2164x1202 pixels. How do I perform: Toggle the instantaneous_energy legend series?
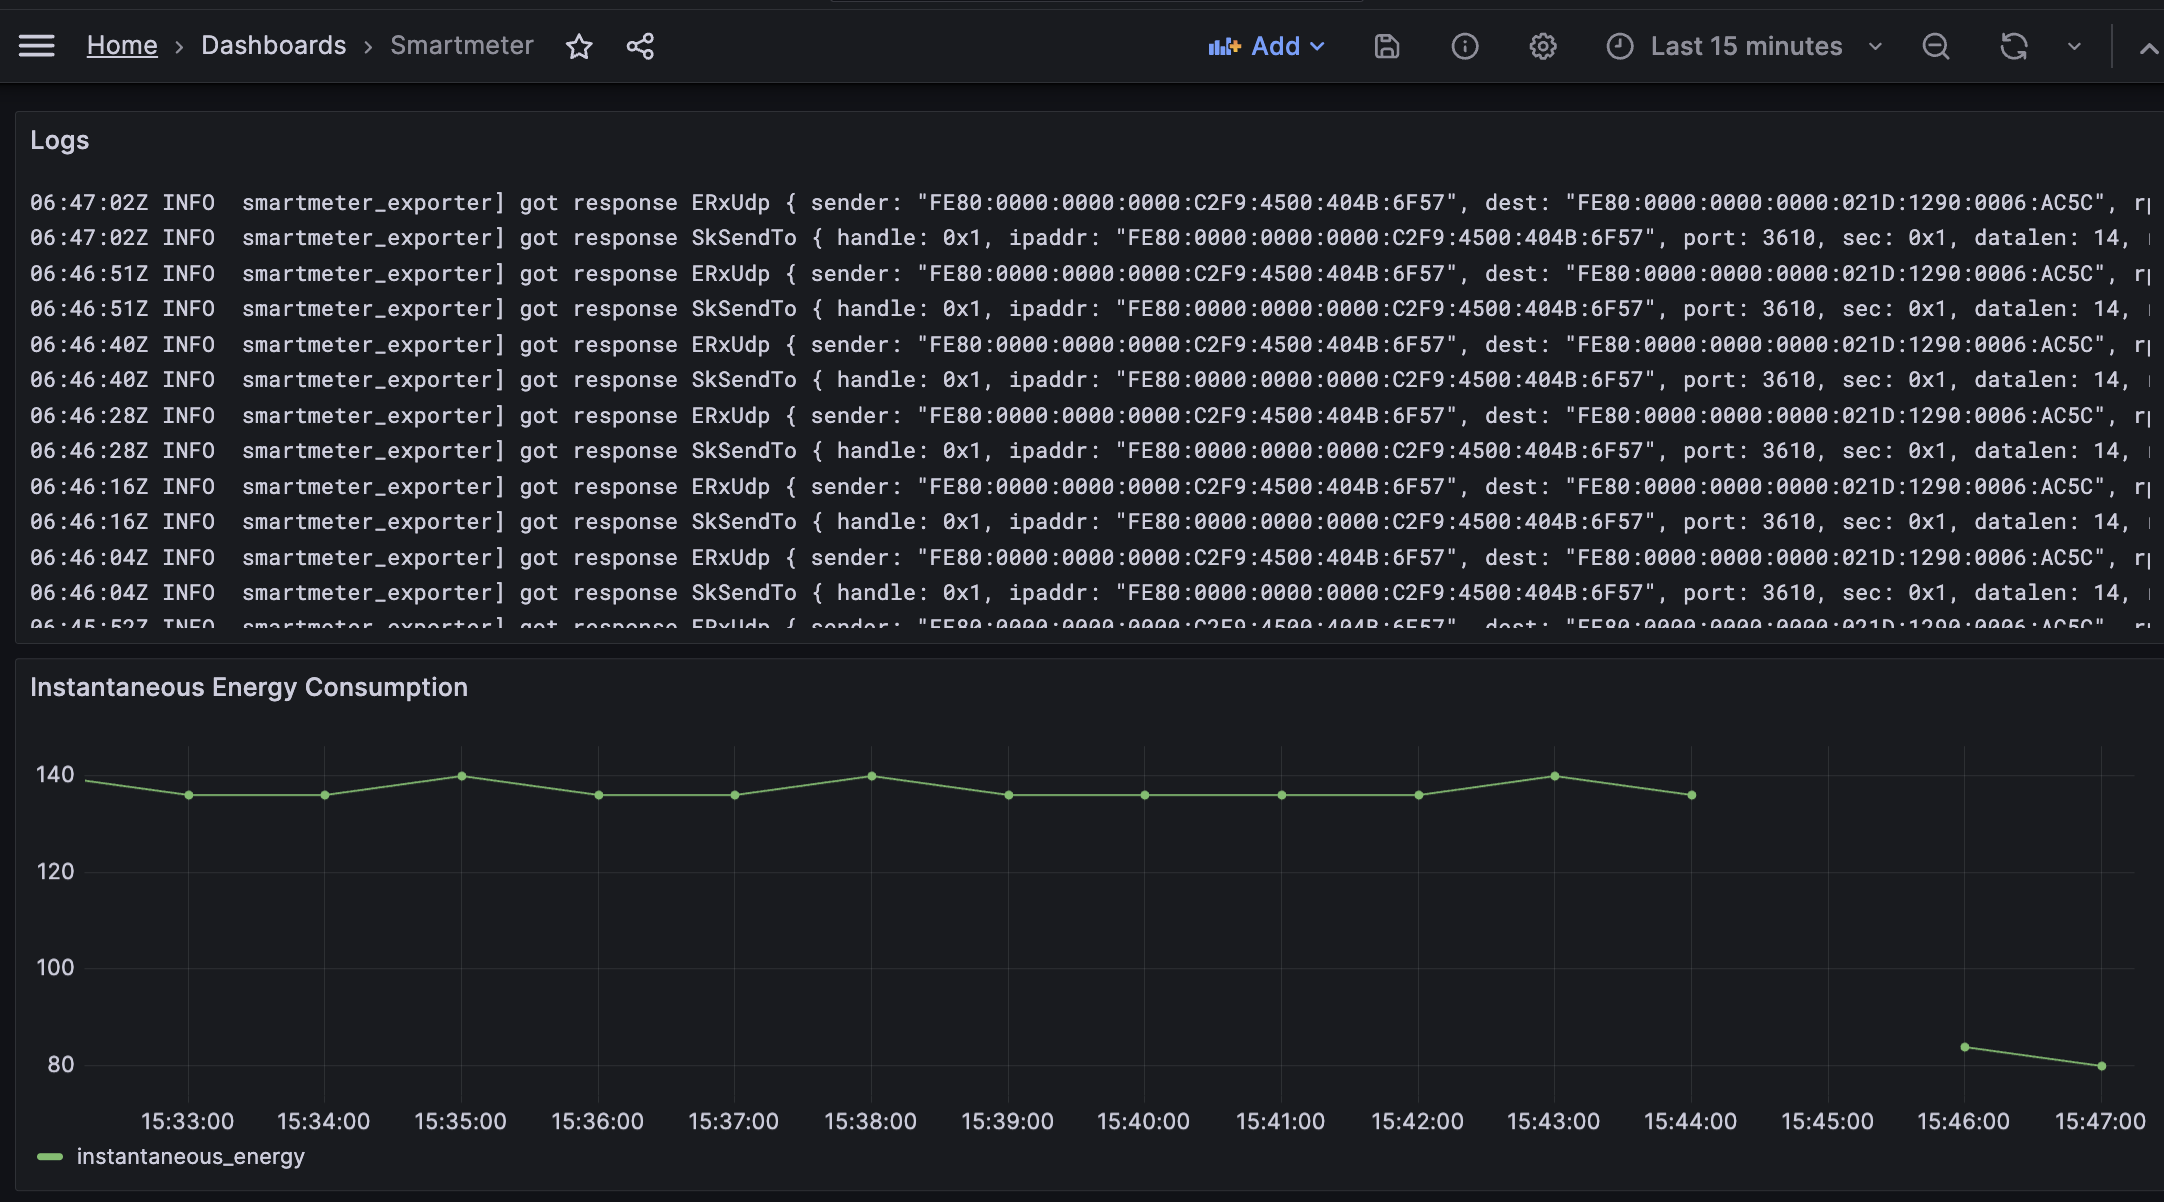click(190, 1157)
